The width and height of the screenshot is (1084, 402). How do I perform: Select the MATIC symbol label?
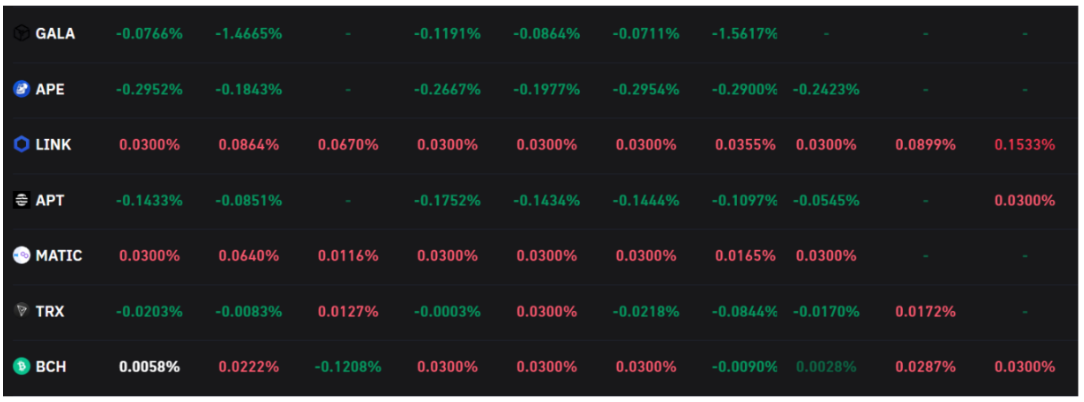pyautogui.click(x=59, y=256)
